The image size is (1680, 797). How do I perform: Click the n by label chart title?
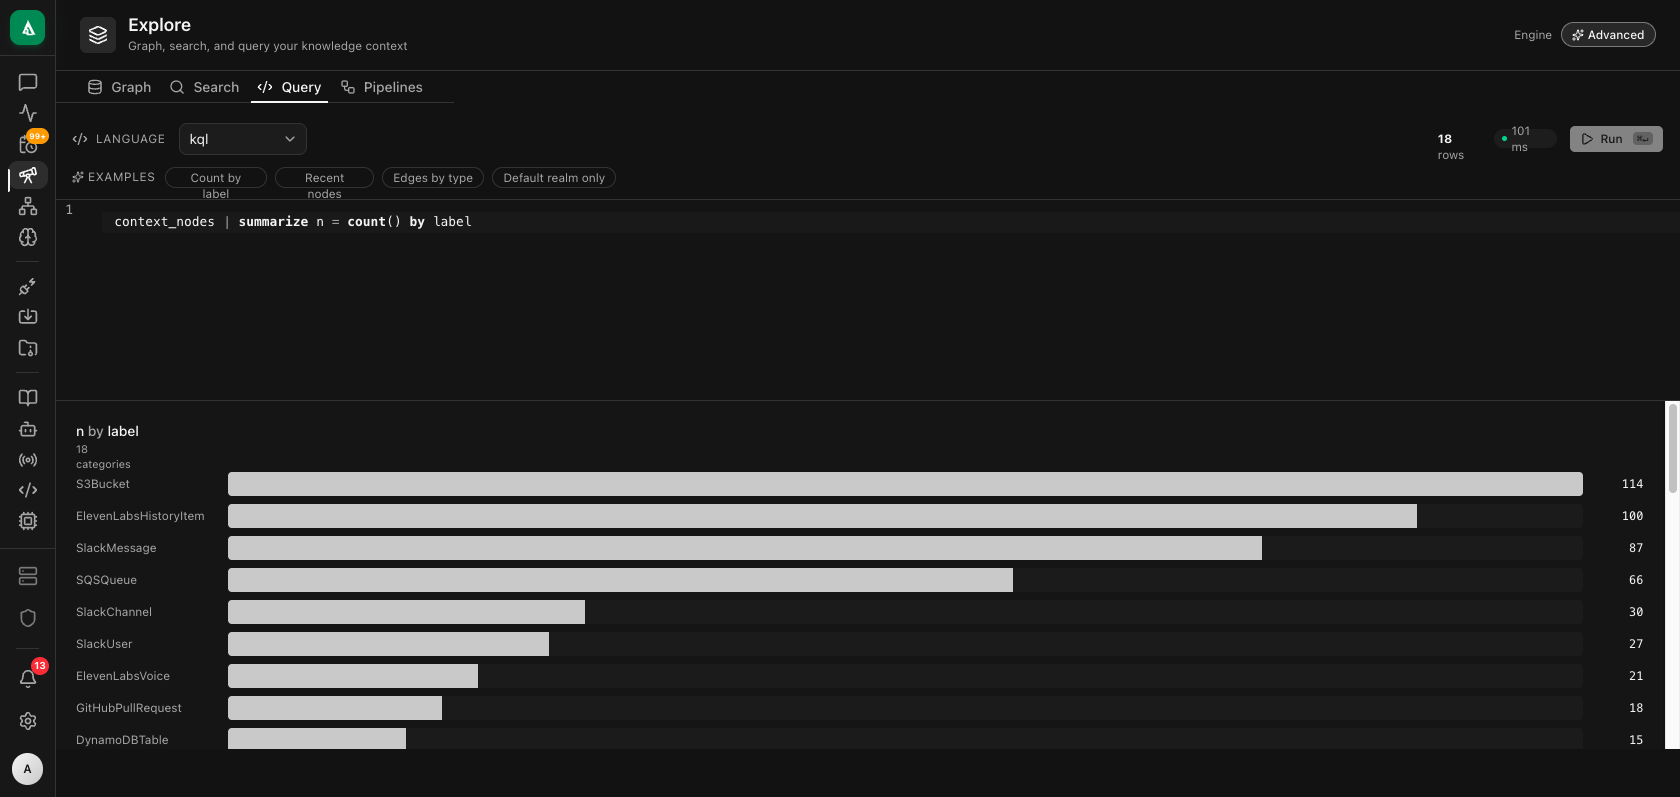coord(107,431)
